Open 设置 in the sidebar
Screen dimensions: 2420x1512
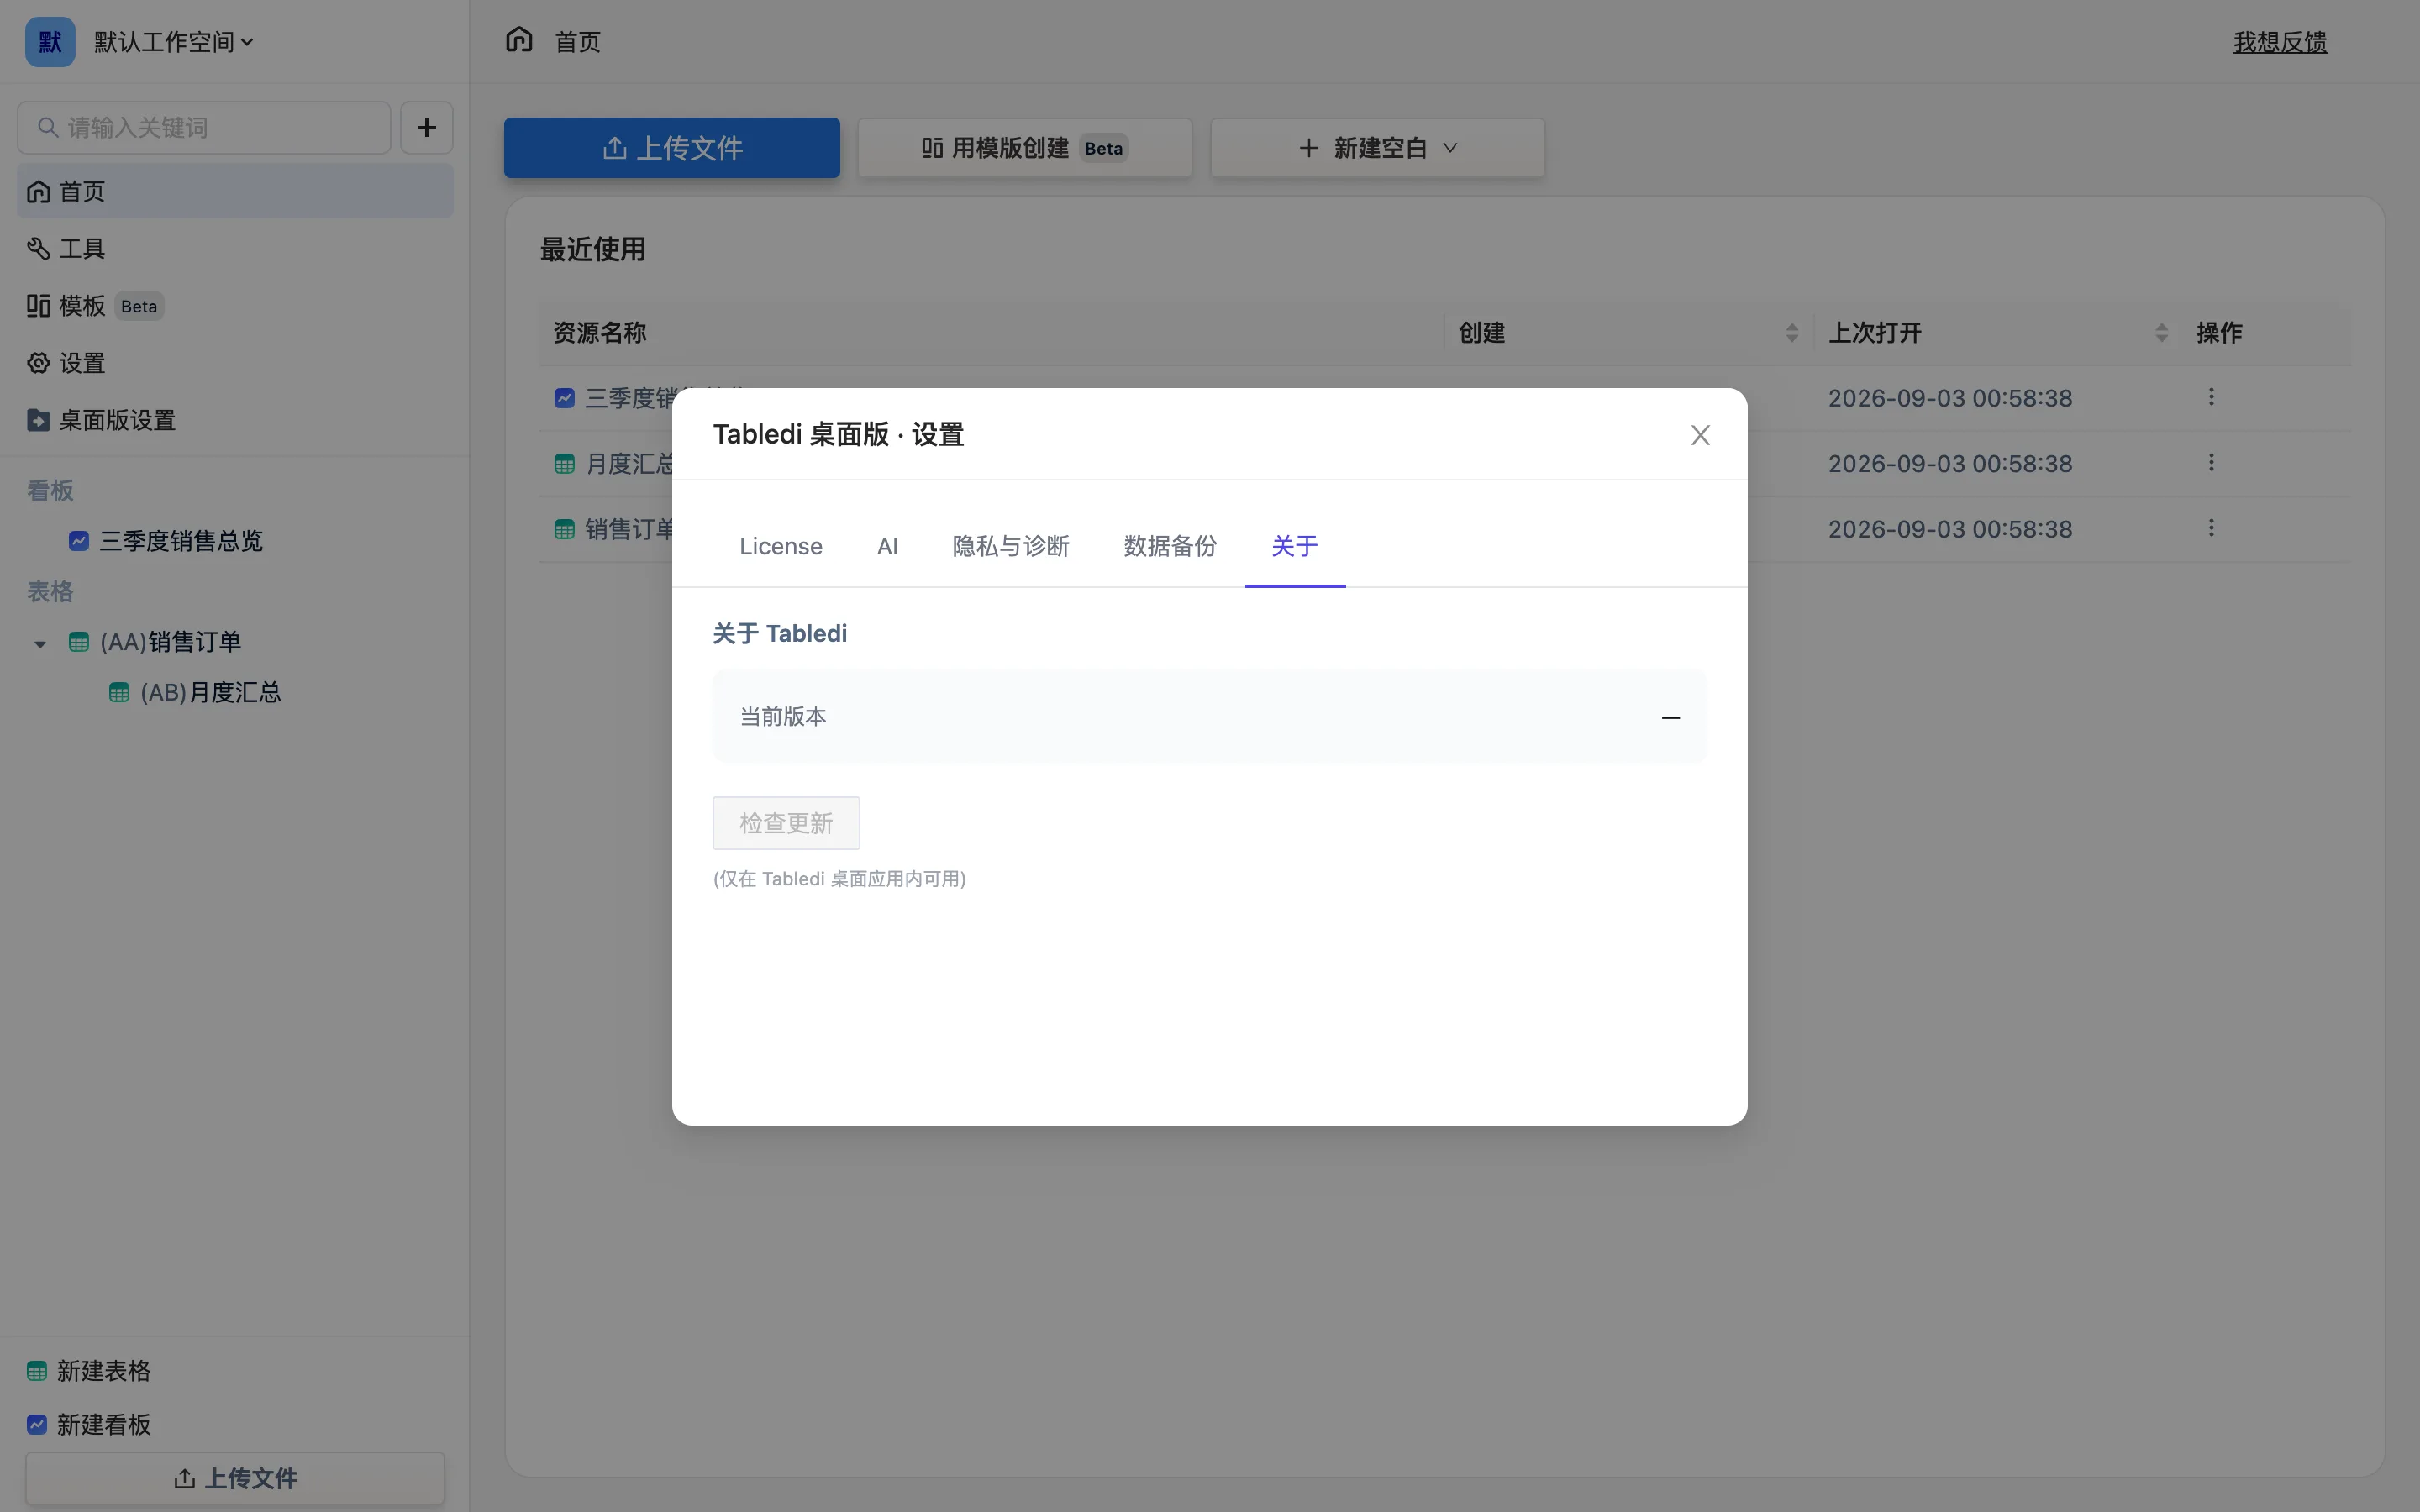click(235, 363)
